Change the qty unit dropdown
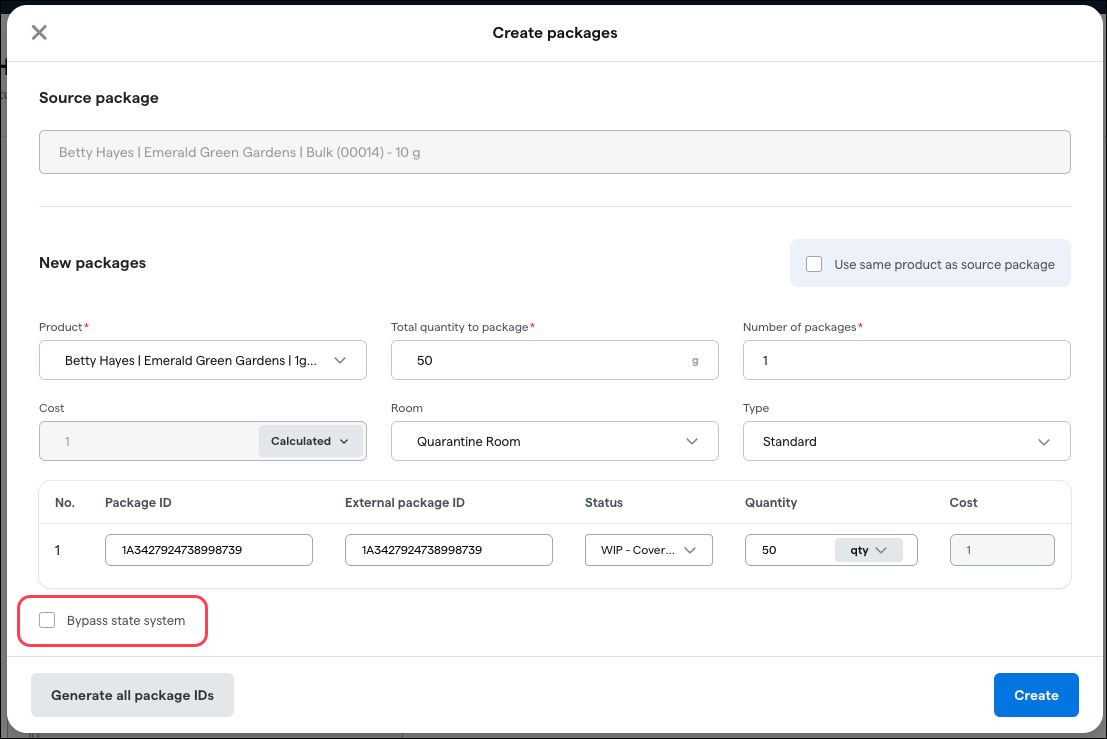1107x739 pixels. click(868, 550)
